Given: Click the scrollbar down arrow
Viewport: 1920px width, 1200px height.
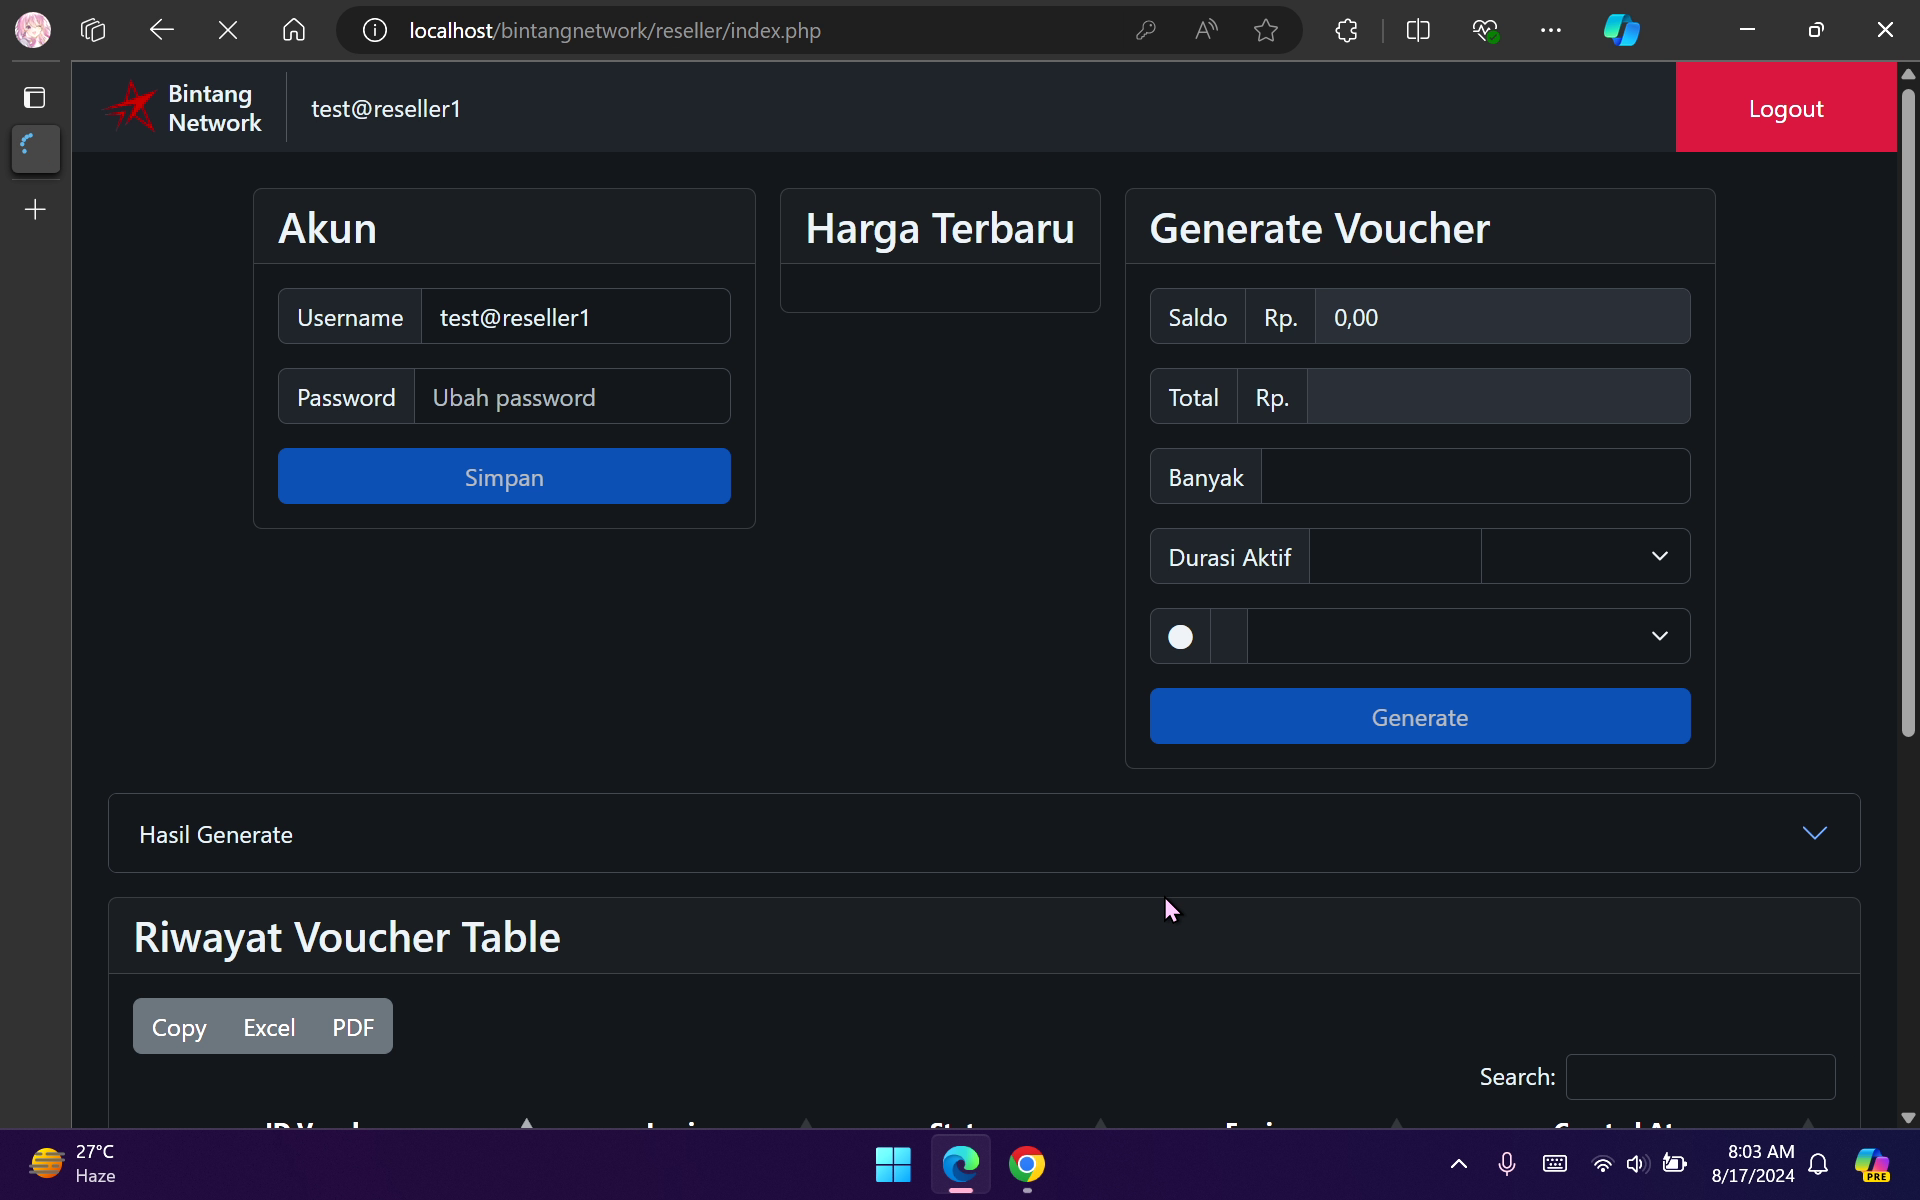Looking at the screenshot, I should click(x=1908, y=1117).
